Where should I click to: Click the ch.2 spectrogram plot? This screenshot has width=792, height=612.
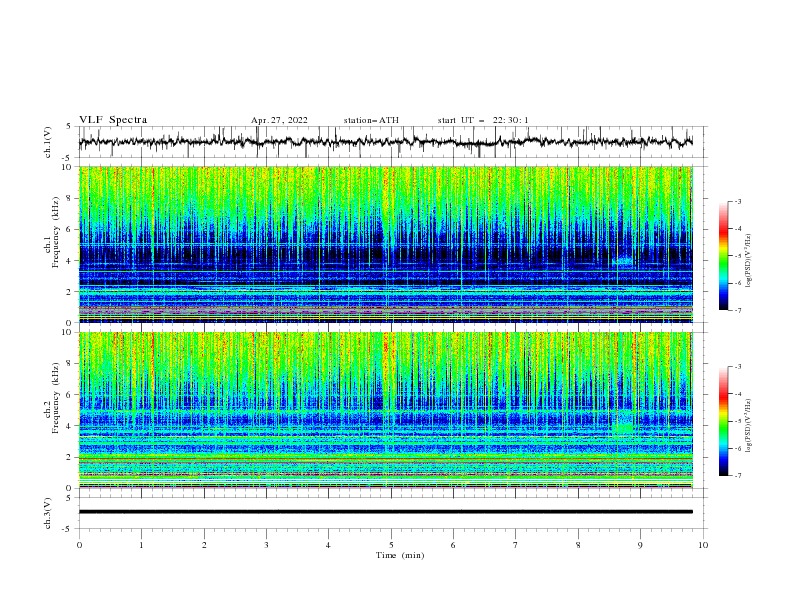coord(385,410)
